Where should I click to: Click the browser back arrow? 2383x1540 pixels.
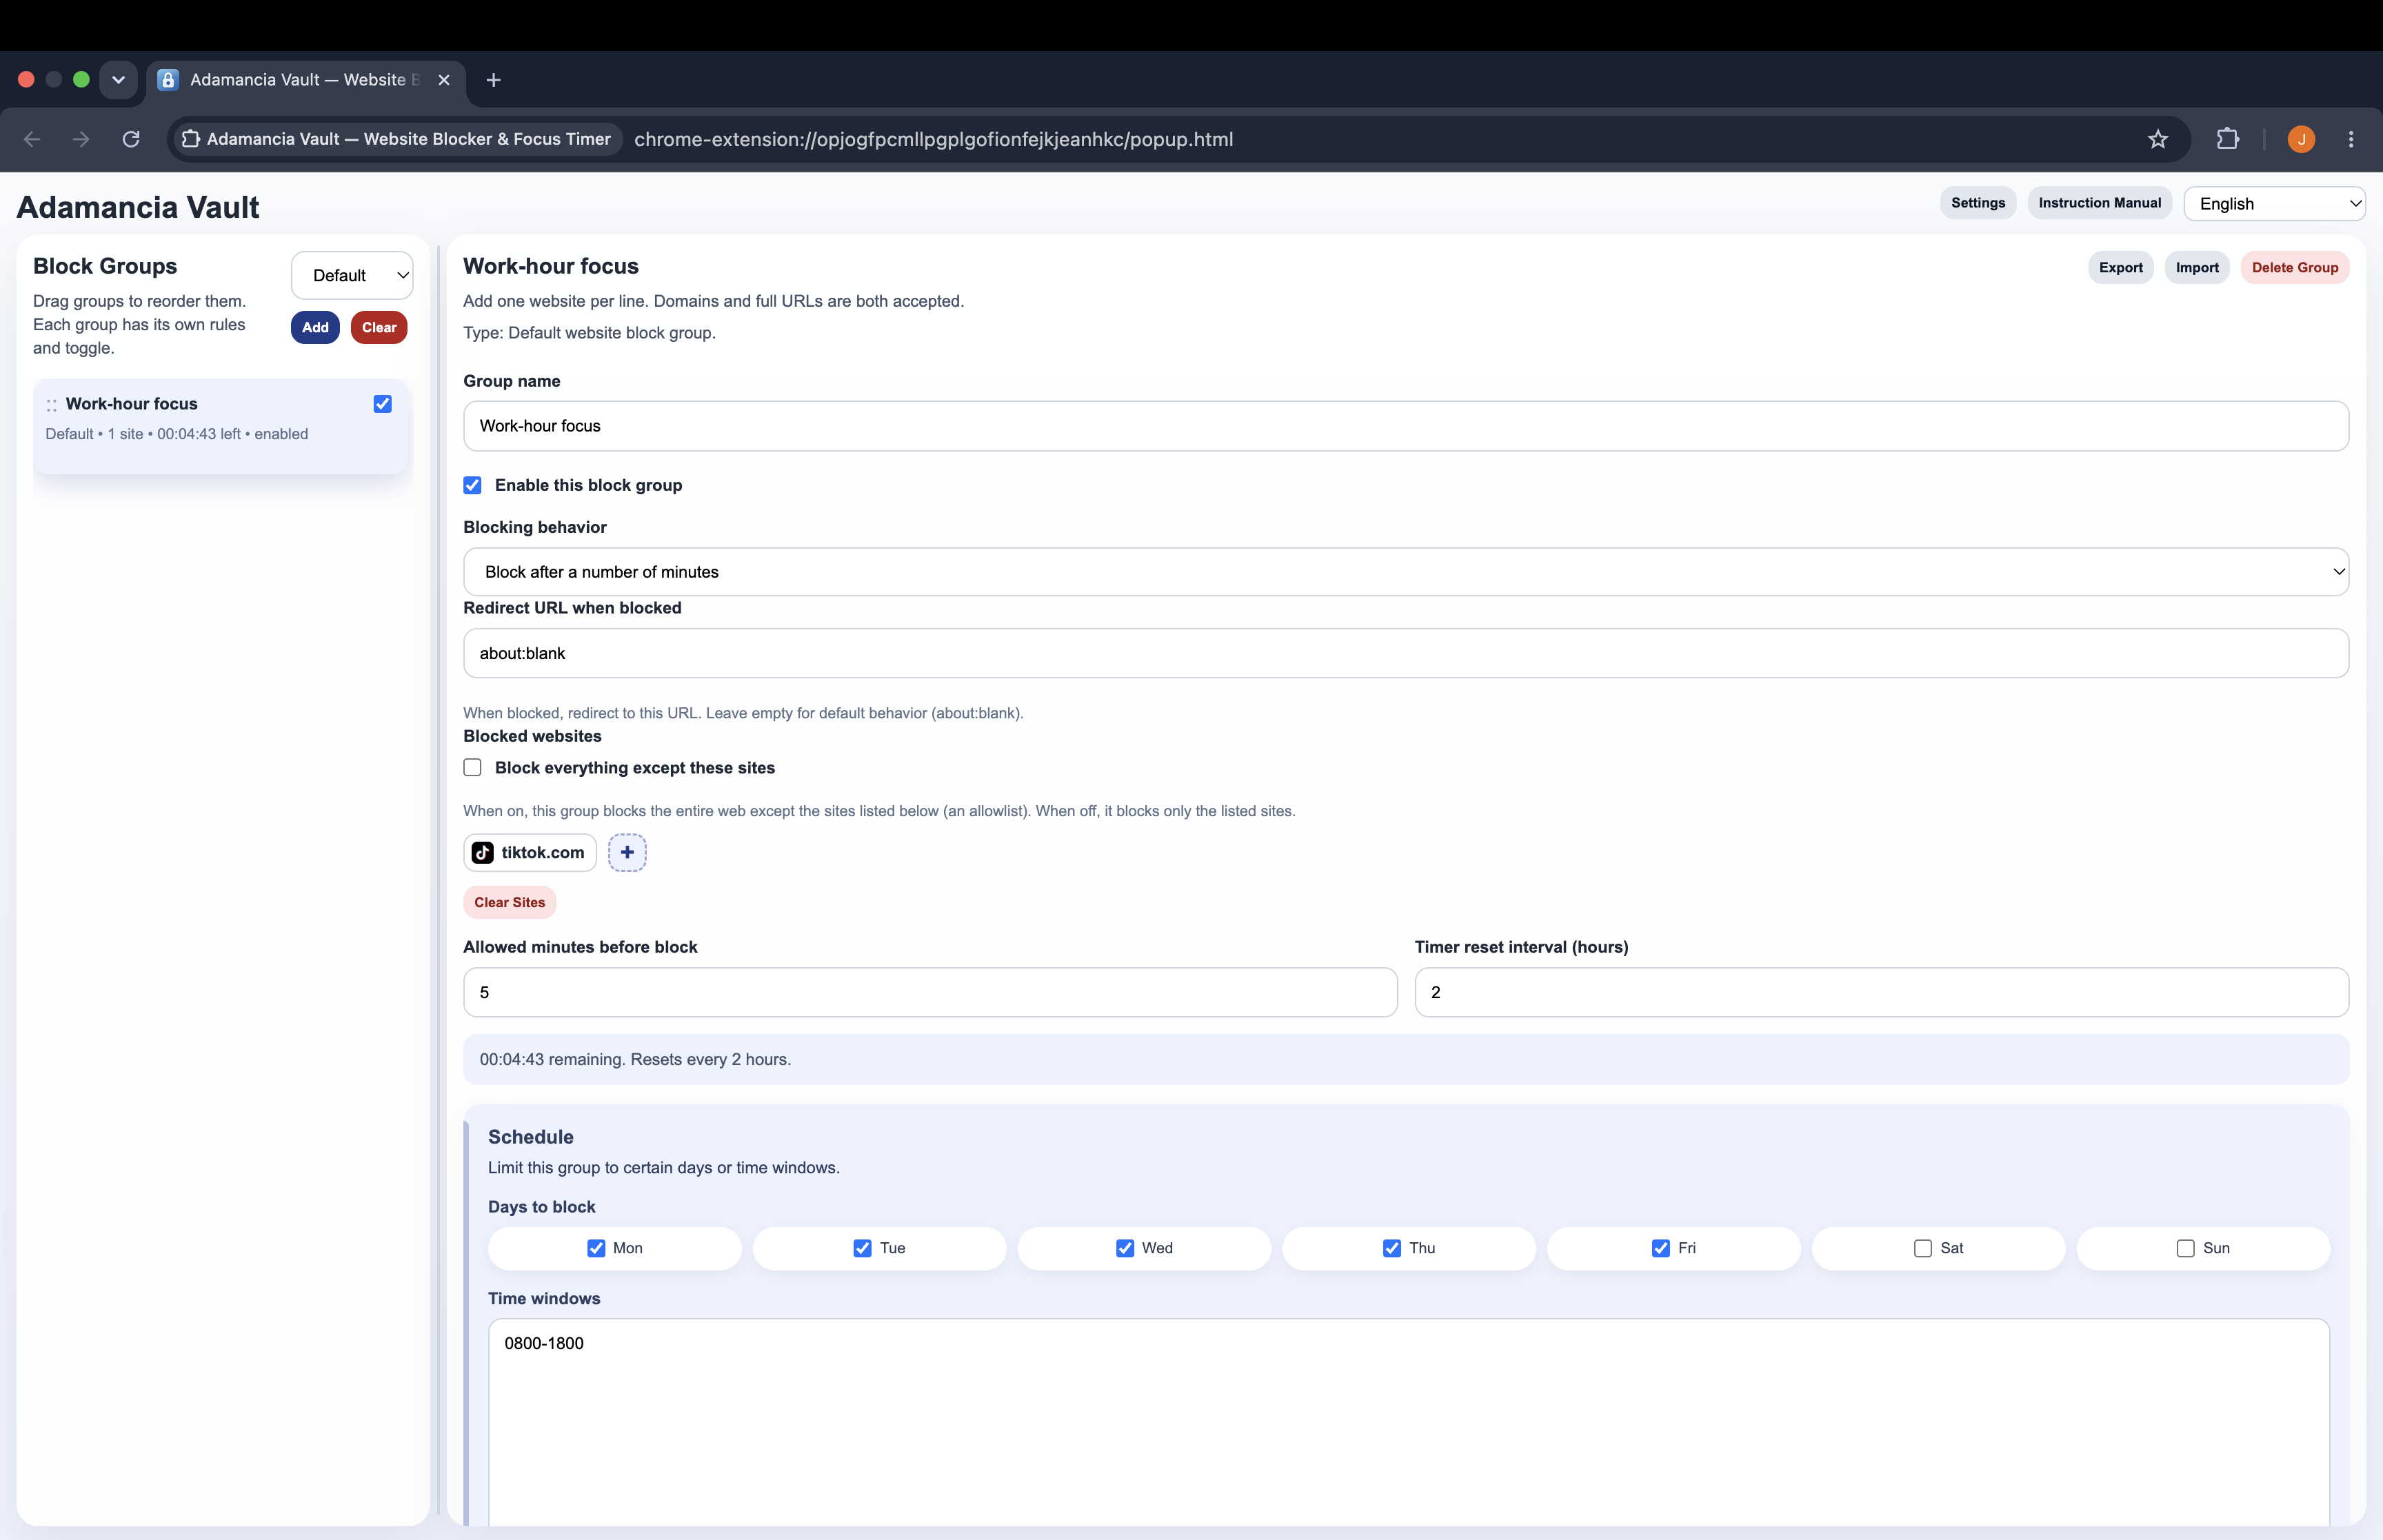tap(32, 139)
